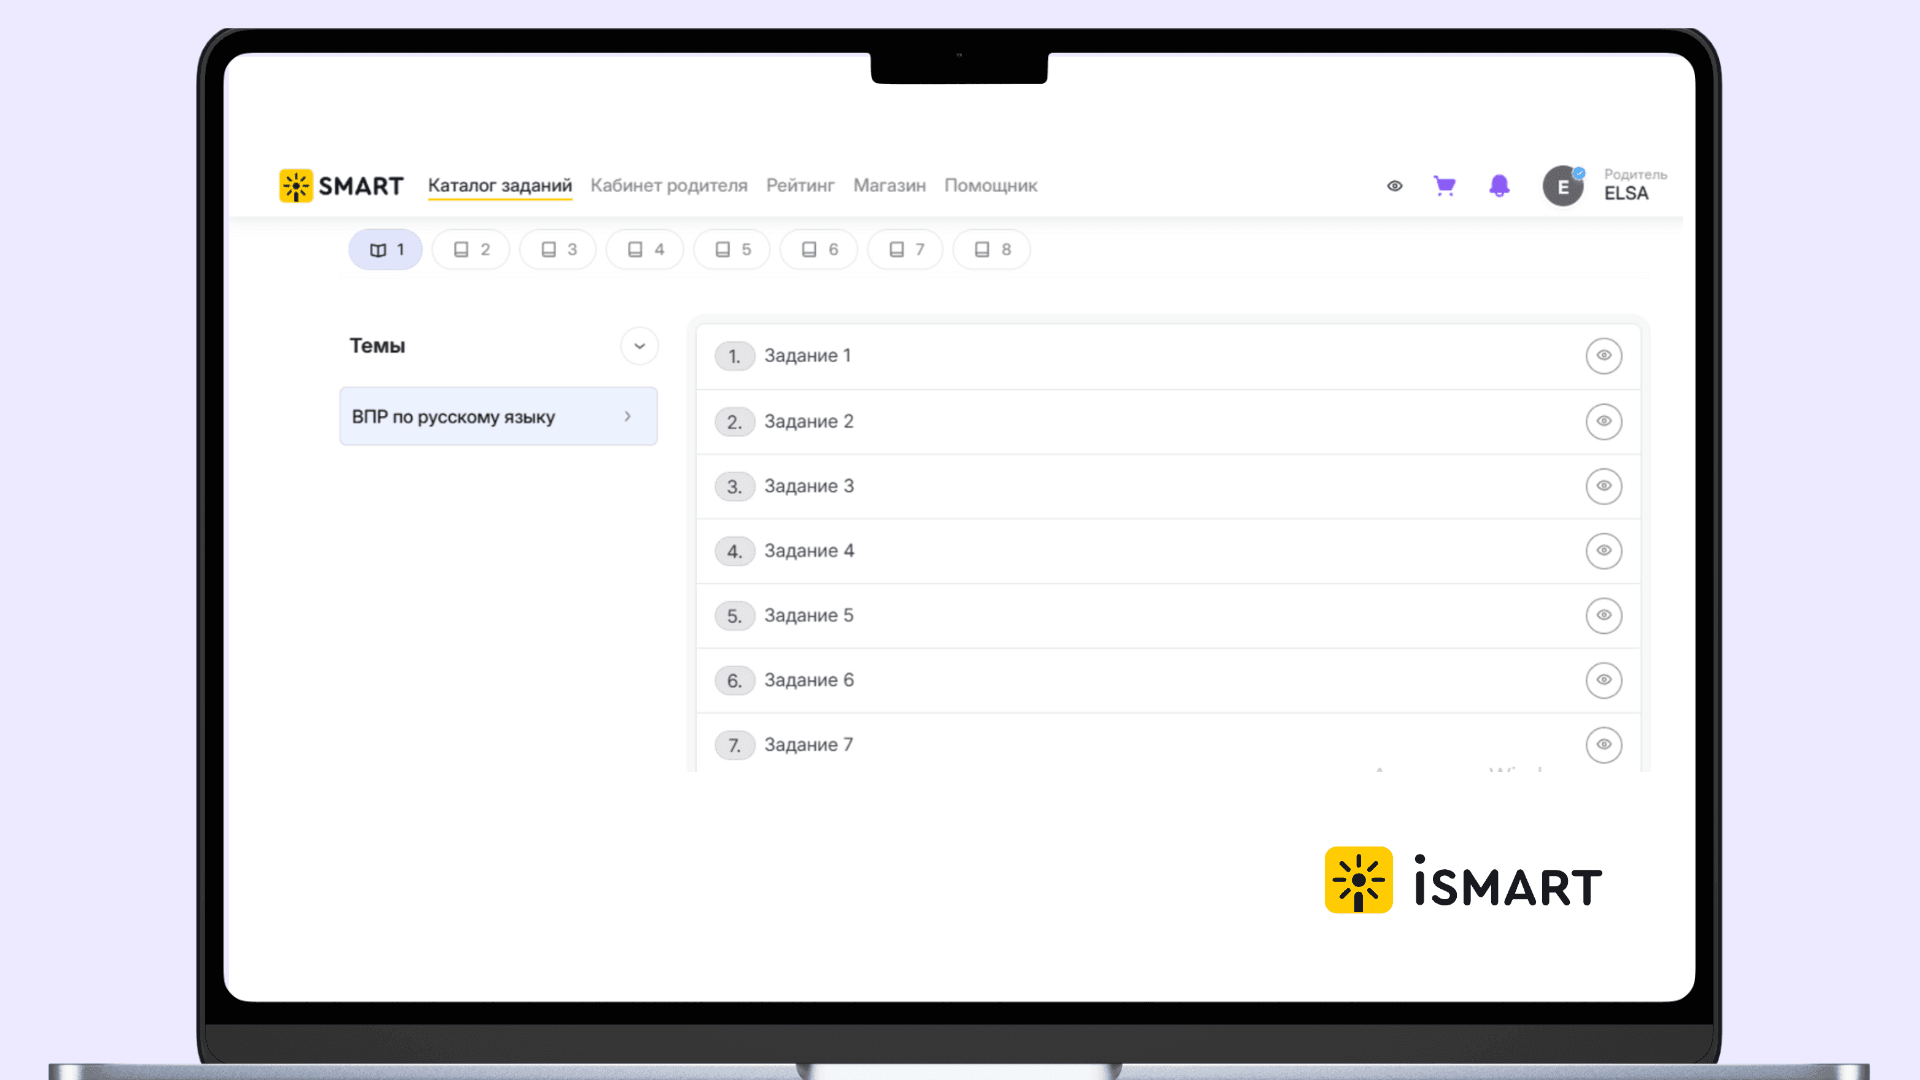
Task: Open the ELSA user avatar
Action: [x=1563, y=186]
